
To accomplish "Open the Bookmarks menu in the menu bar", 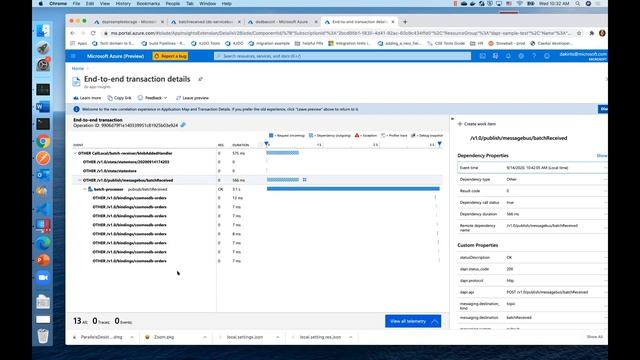I will 148,4.
